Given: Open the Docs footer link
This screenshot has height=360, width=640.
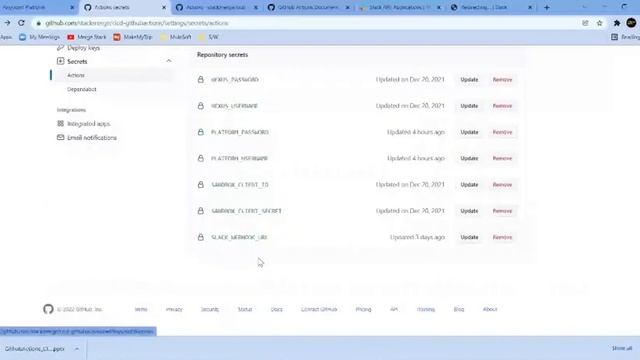Looking at the screenshot, I should tap(276, 309).
